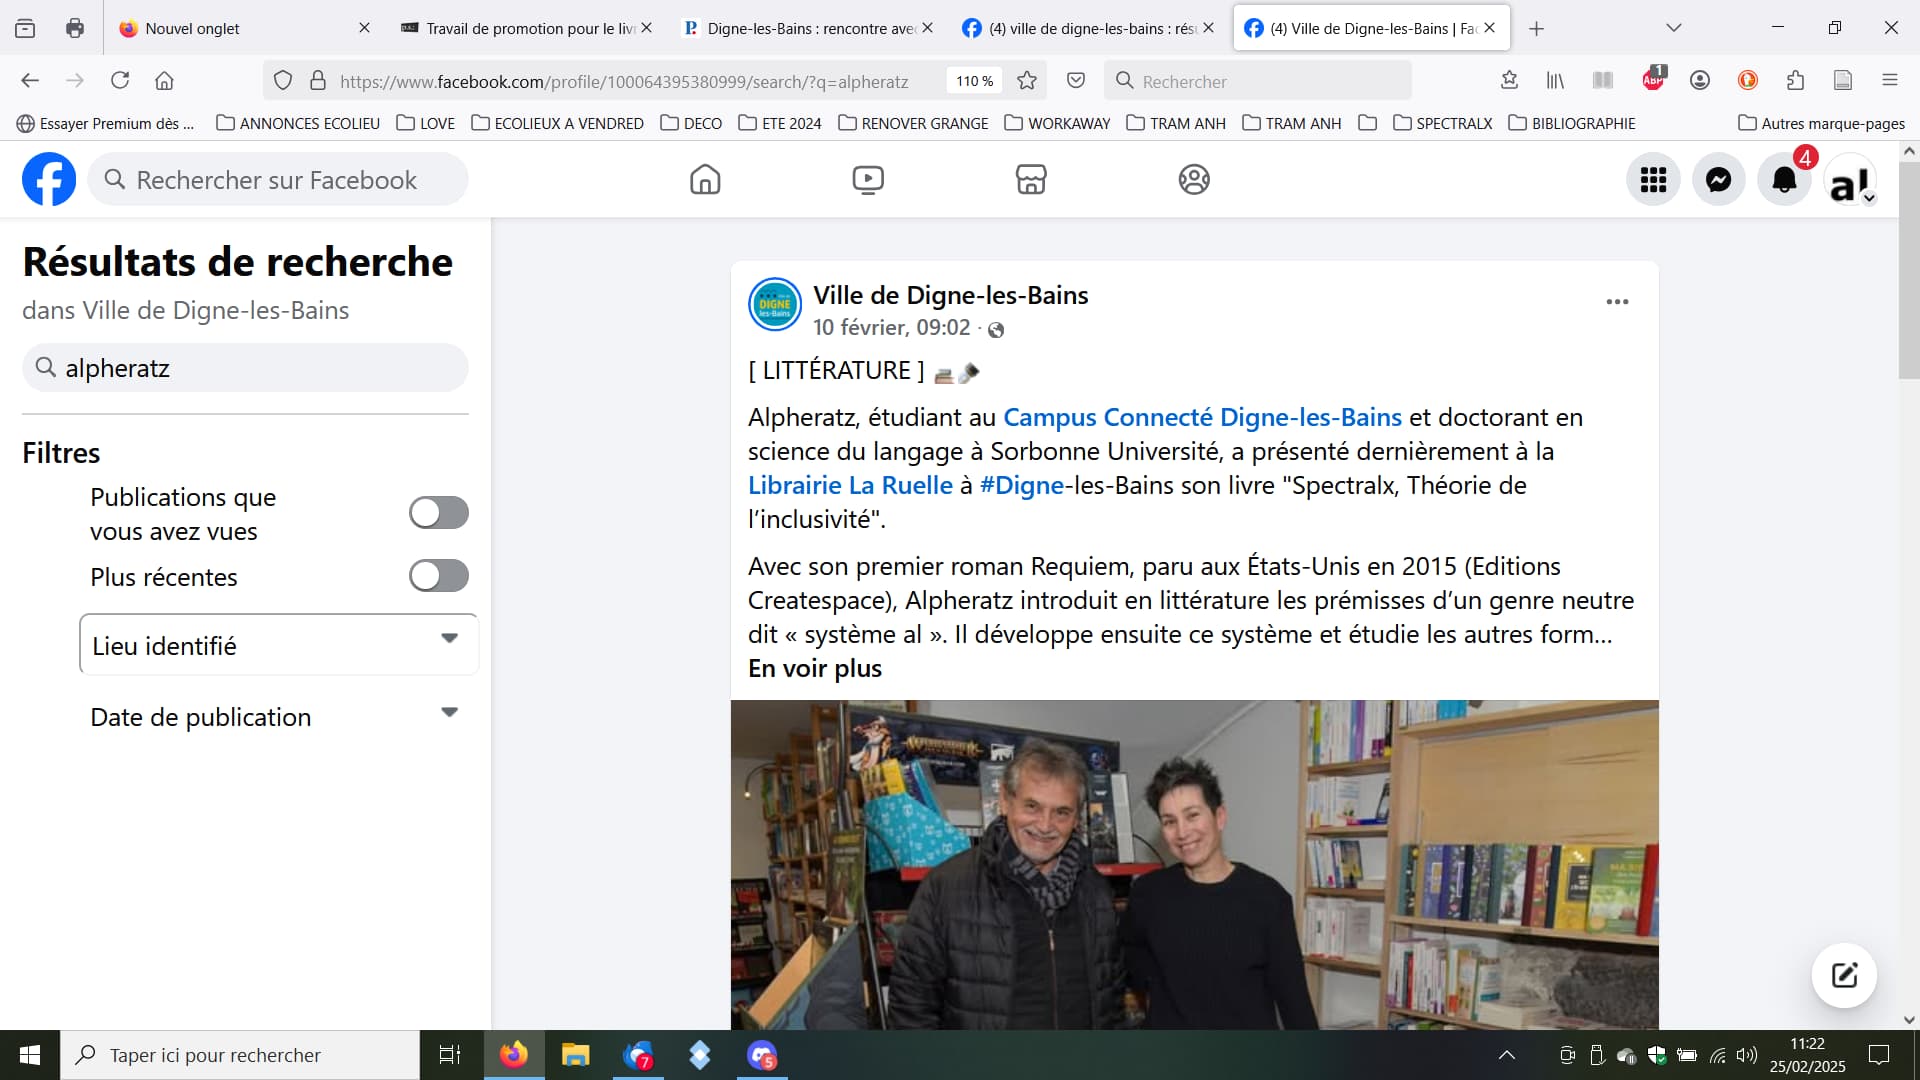The image size is (1920, 1080).
Task: Go to Facebook Home feed icon
Action: click(705, 180)
